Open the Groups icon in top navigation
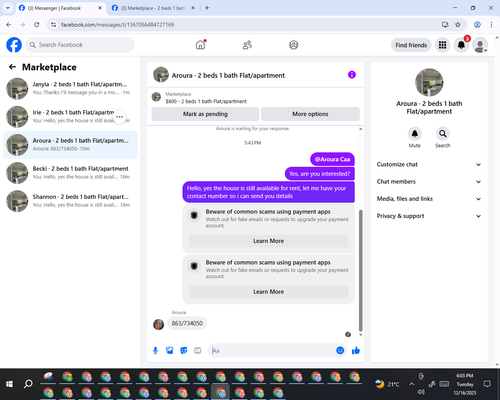This screenshot has width=500, height=400. click(294, 45)
